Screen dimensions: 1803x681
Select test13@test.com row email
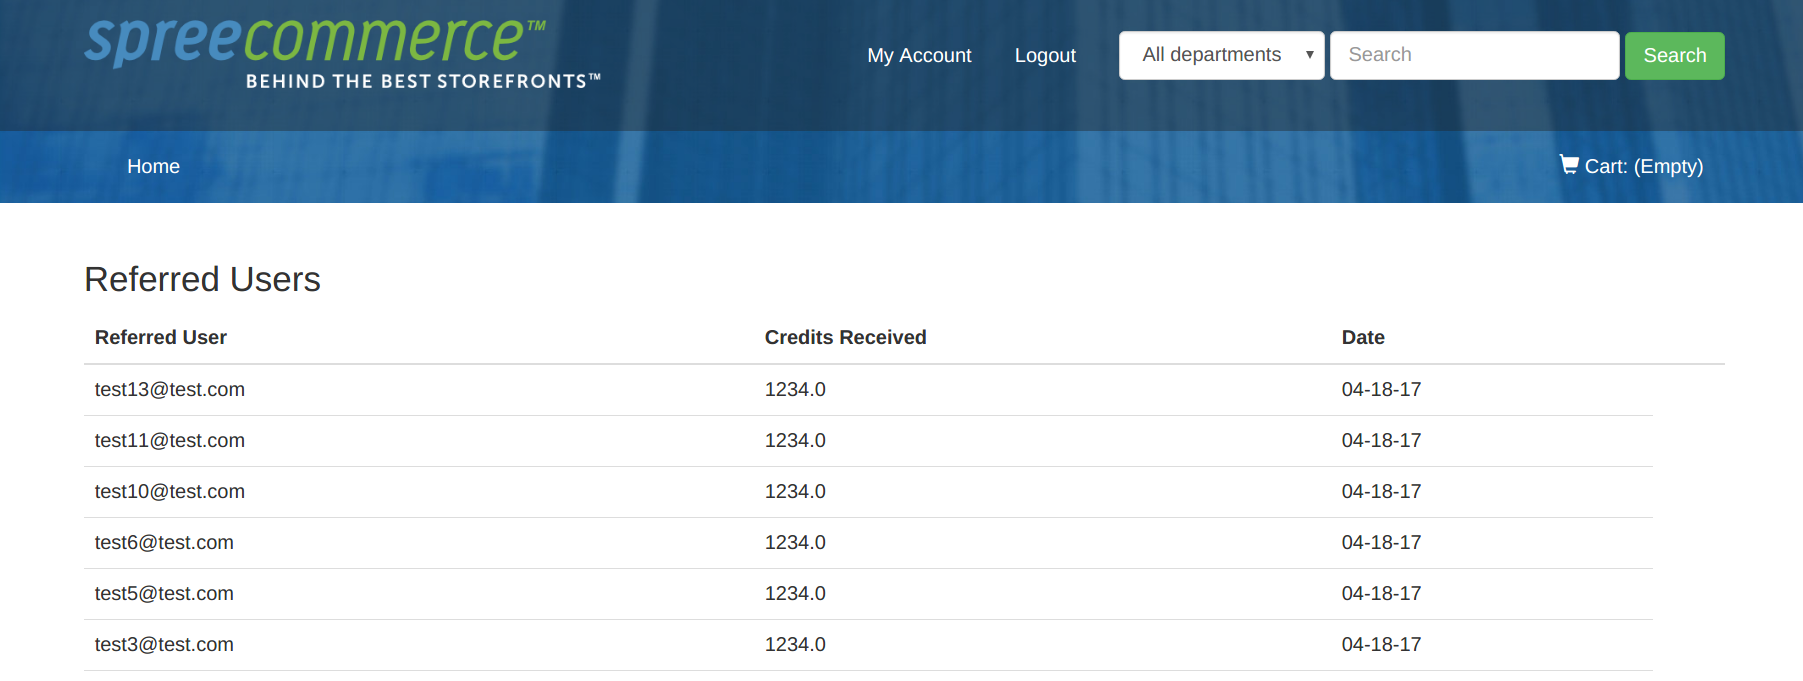(170, 390)
